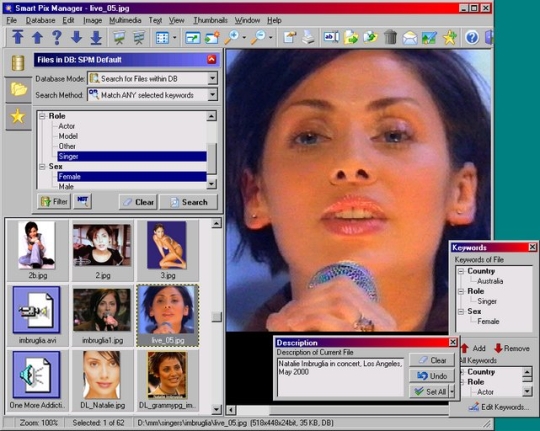Click the Search button
Screen dimensions: 540x431
tap(189, 202)
